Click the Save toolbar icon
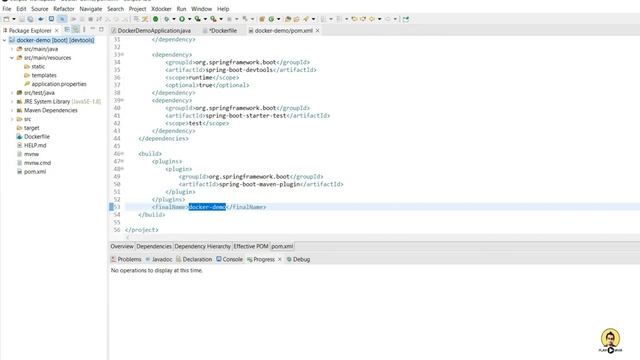 pyautogui.click(x=22, y=19)
